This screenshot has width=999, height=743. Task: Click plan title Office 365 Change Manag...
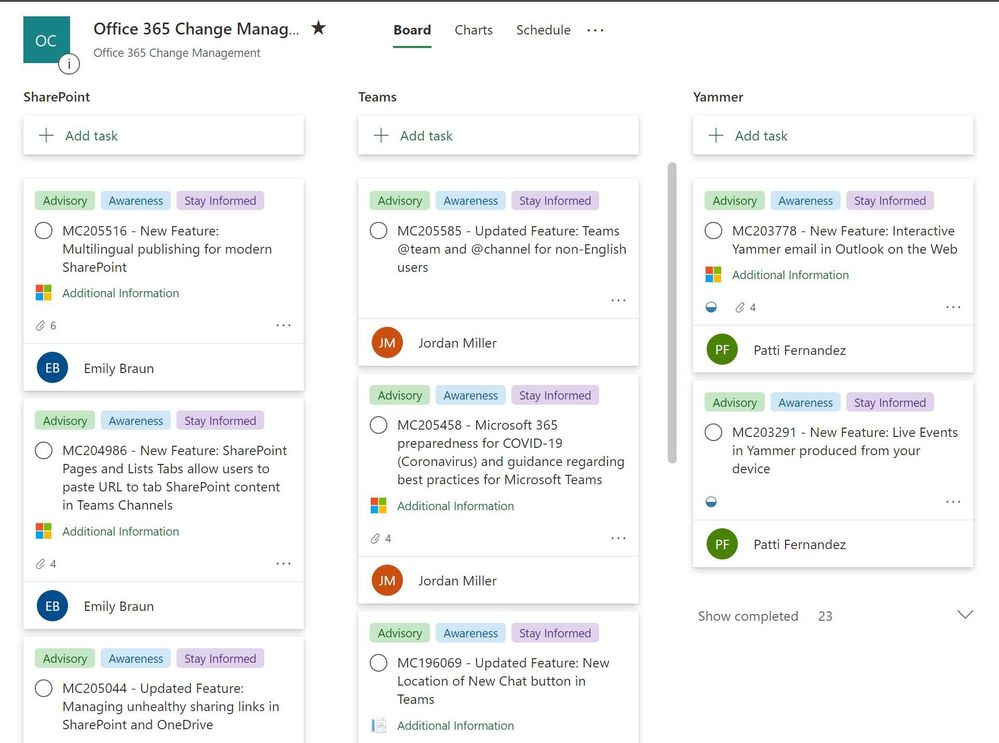[x=196, y=29]
